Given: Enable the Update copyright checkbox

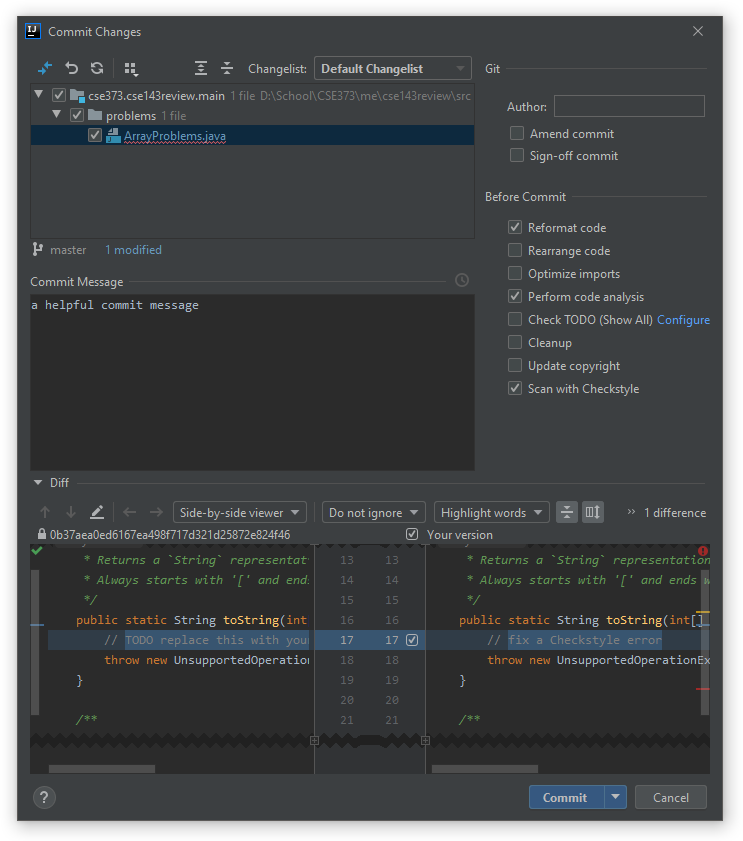Looking at the screenshot, I should (x=515, y=365).
